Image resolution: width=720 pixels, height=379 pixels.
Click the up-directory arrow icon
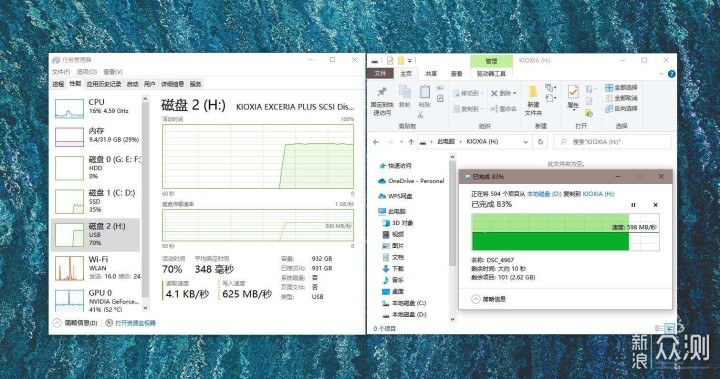click(411, 142)
